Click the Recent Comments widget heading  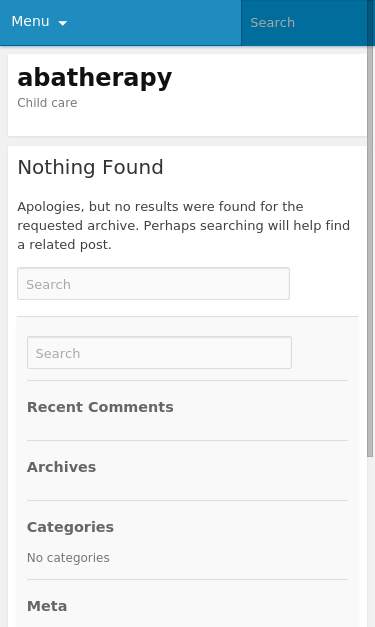(x=100, y=407)
